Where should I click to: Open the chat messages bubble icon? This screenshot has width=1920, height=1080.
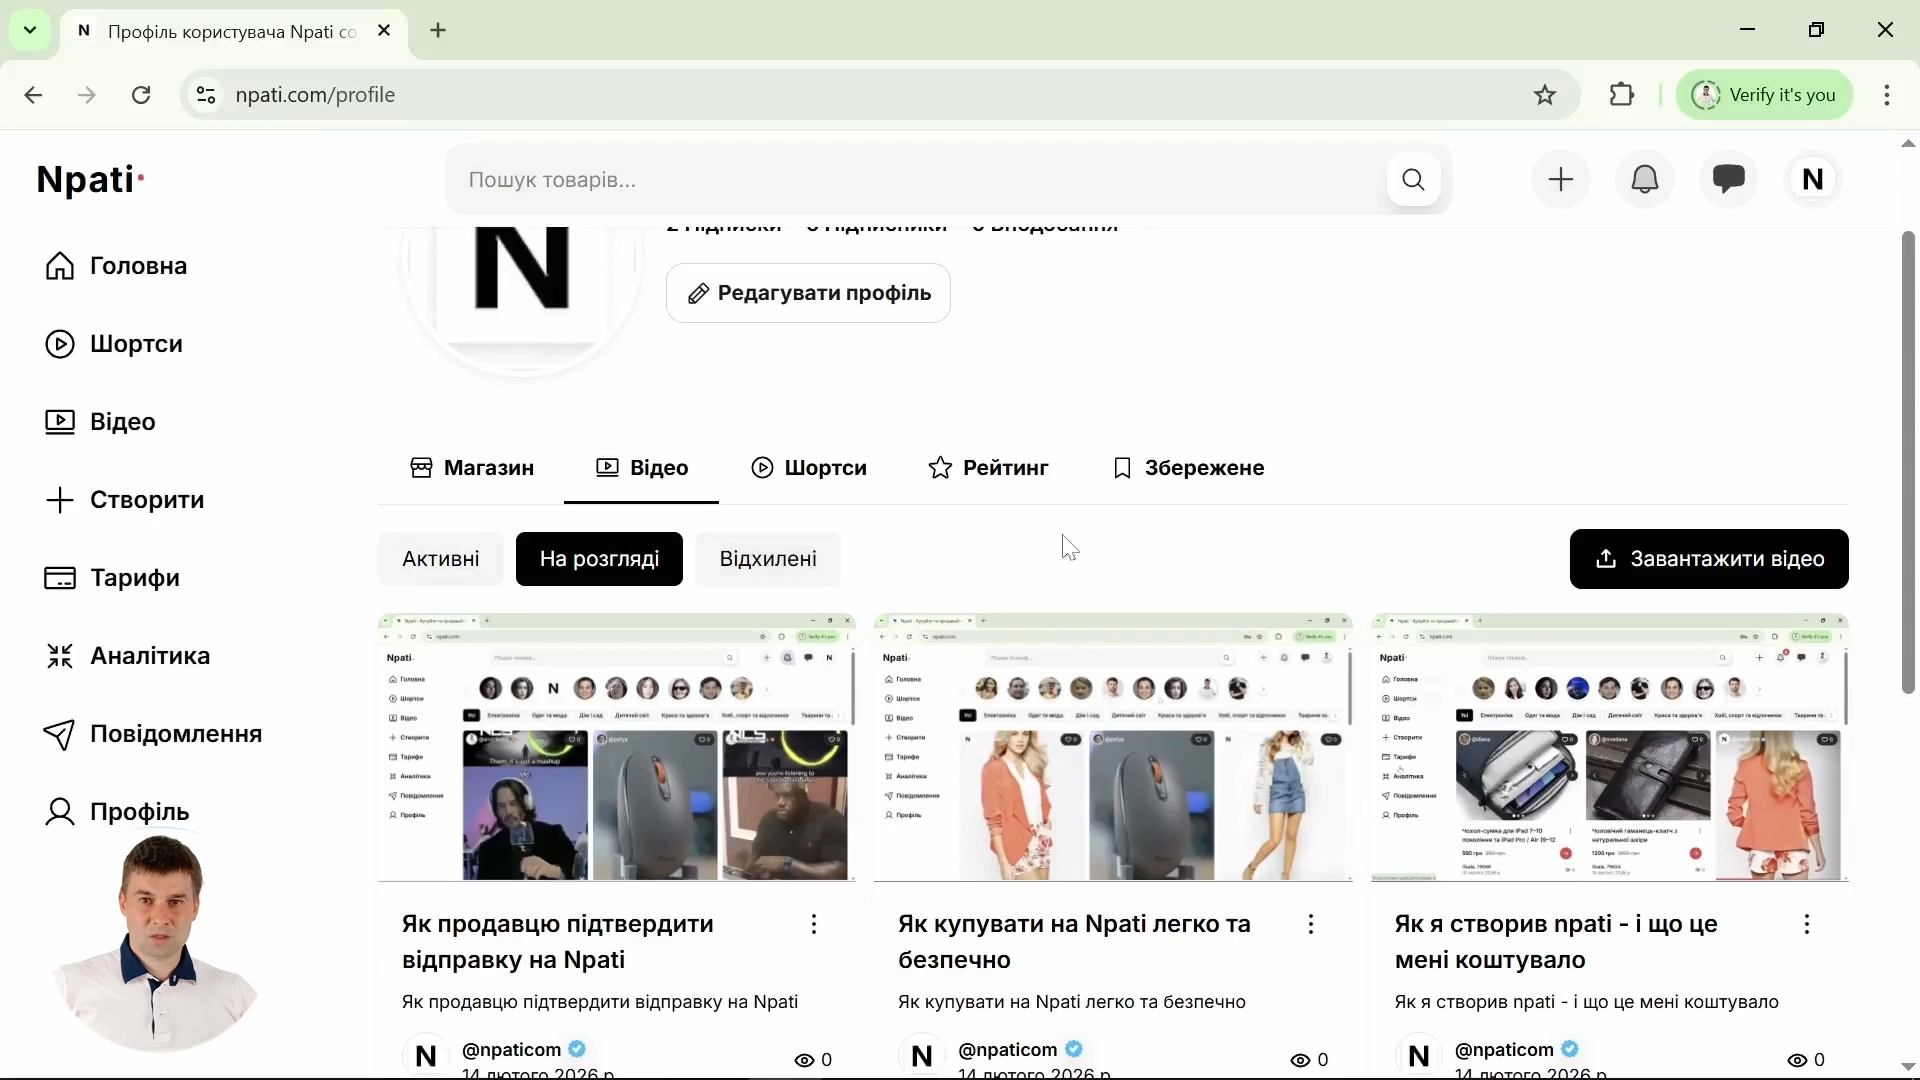coord(1729,180)
